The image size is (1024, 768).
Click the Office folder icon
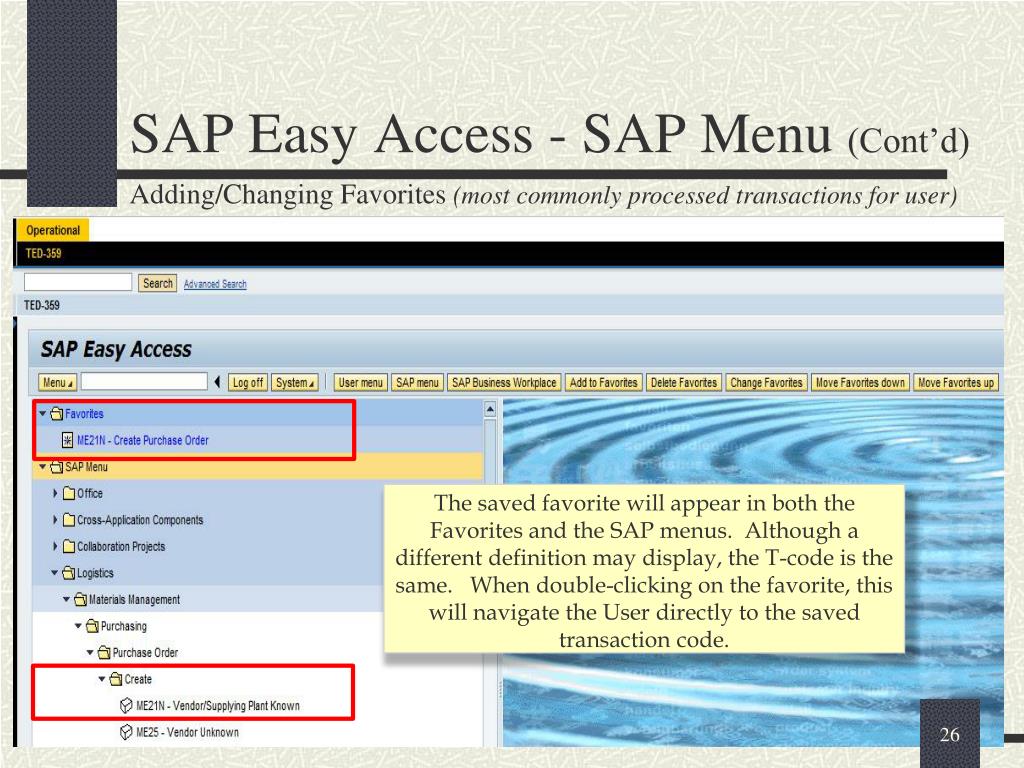(69, 493)
